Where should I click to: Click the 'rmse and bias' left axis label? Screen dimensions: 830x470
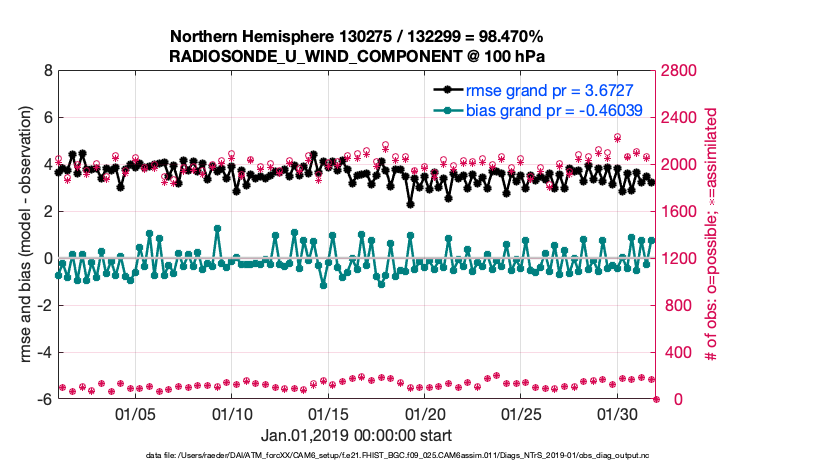[x=22, y=235]
